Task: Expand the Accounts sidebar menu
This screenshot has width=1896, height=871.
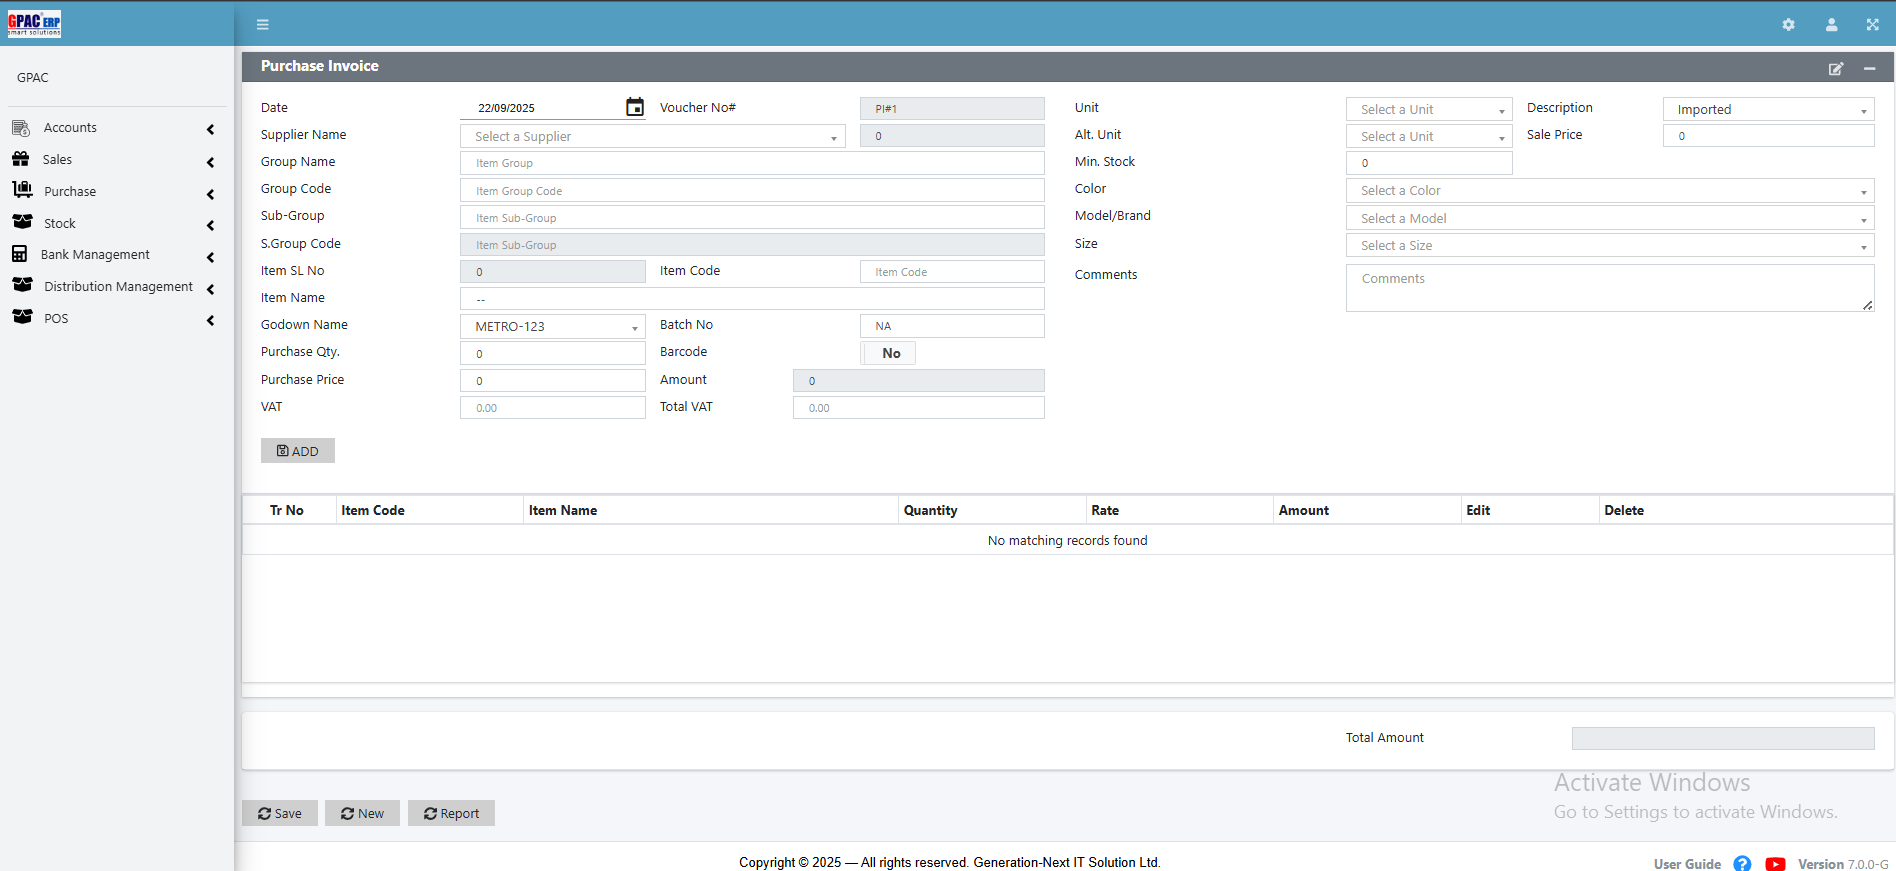Action: pos(112,128)
